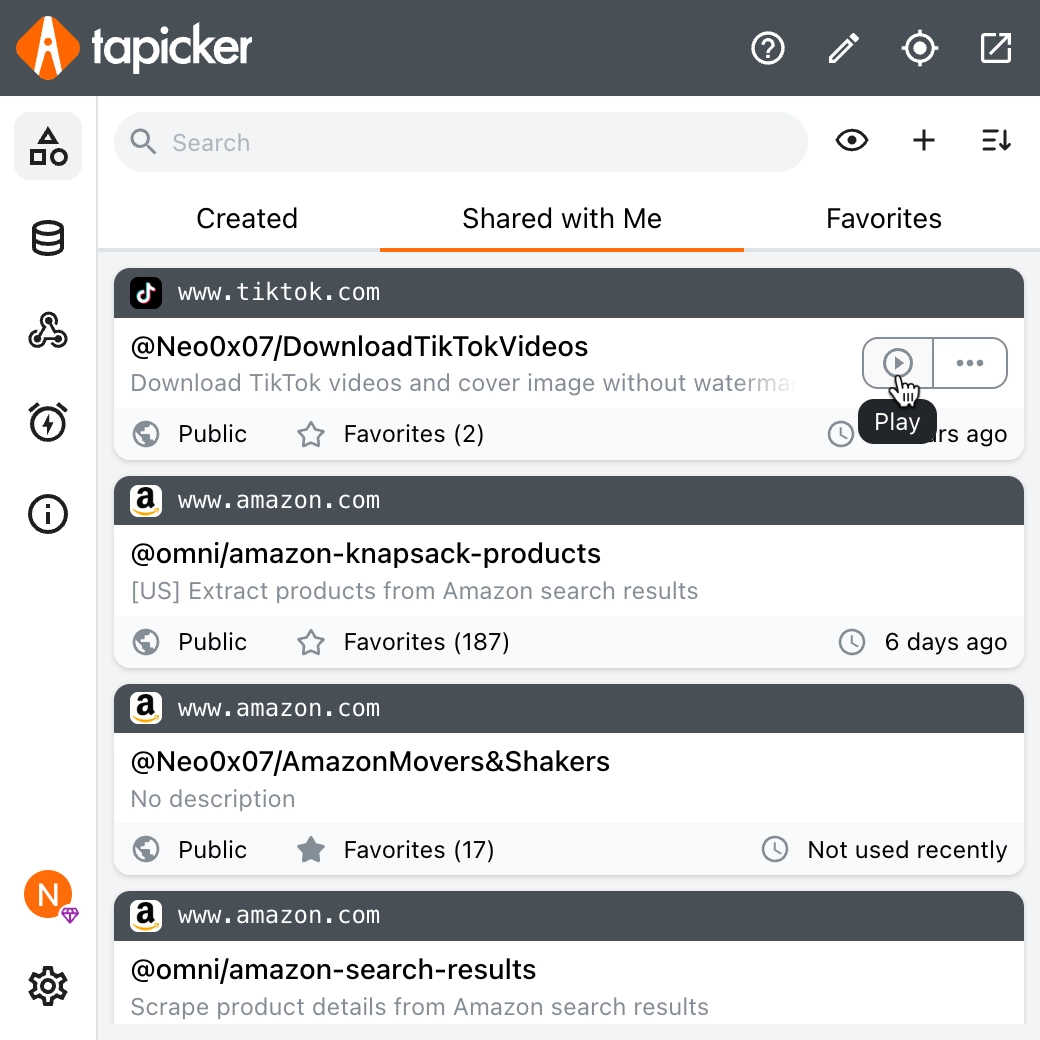
Task: Star the amazon-knapsack-products recipe
Action: 312,642
